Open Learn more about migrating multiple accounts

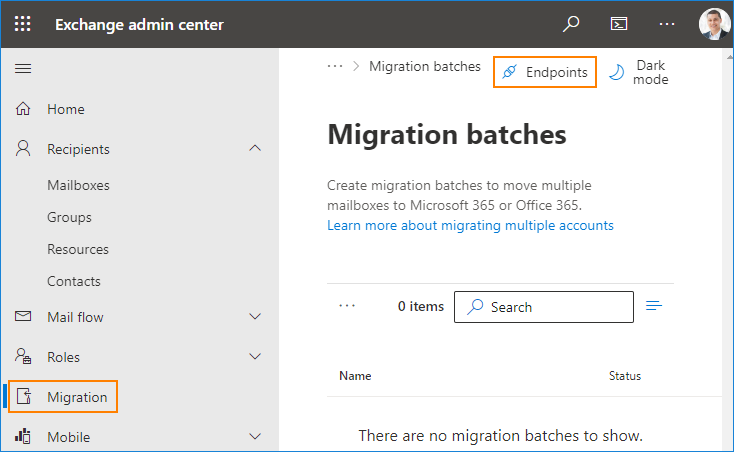[470, 226]
